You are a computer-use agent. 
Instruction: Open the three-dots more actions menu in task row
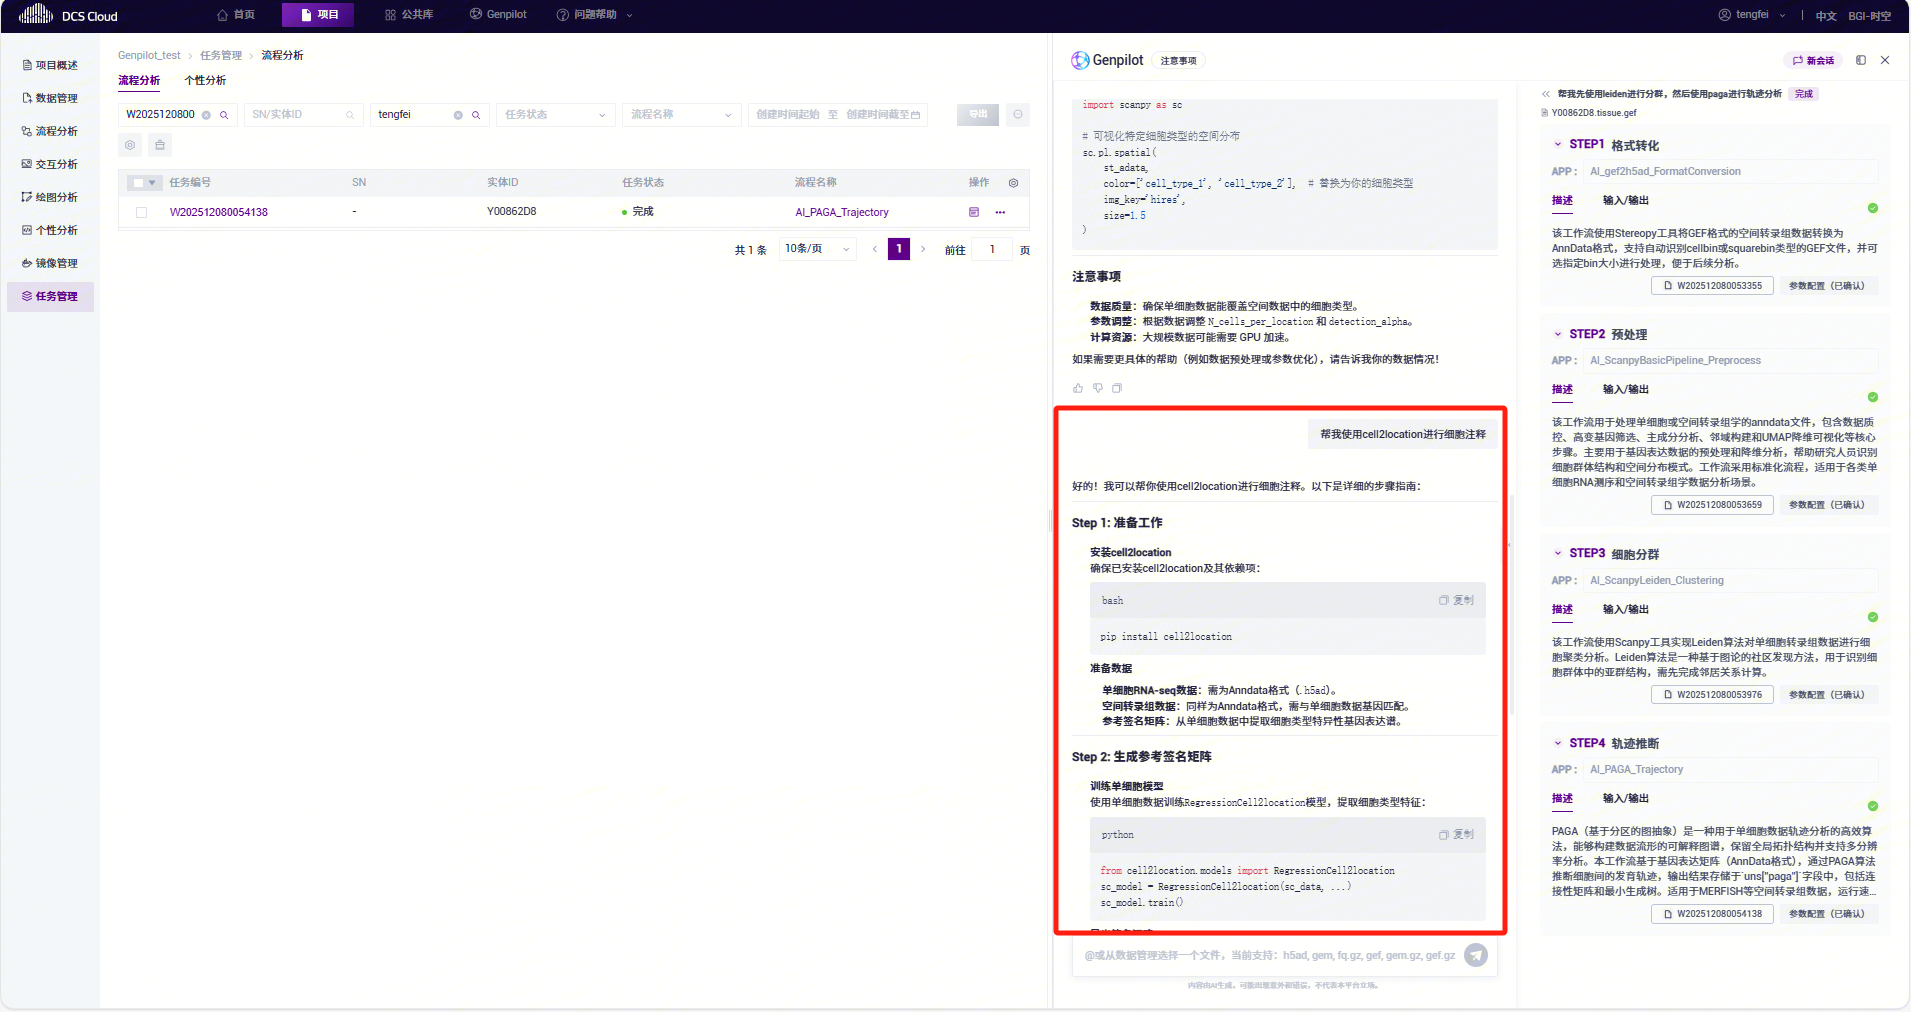[1000, 212]
